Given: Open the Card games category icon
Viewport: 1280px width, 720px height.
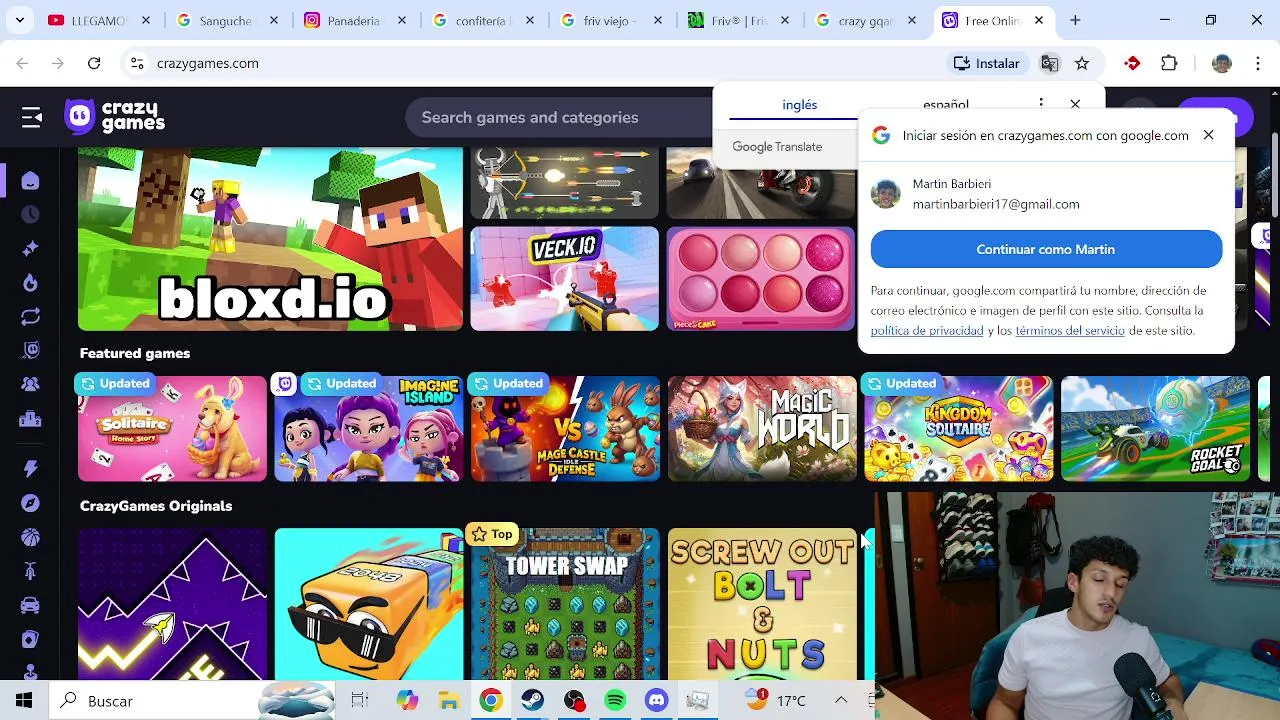Looking at the screenshot, I should point(30,639).
